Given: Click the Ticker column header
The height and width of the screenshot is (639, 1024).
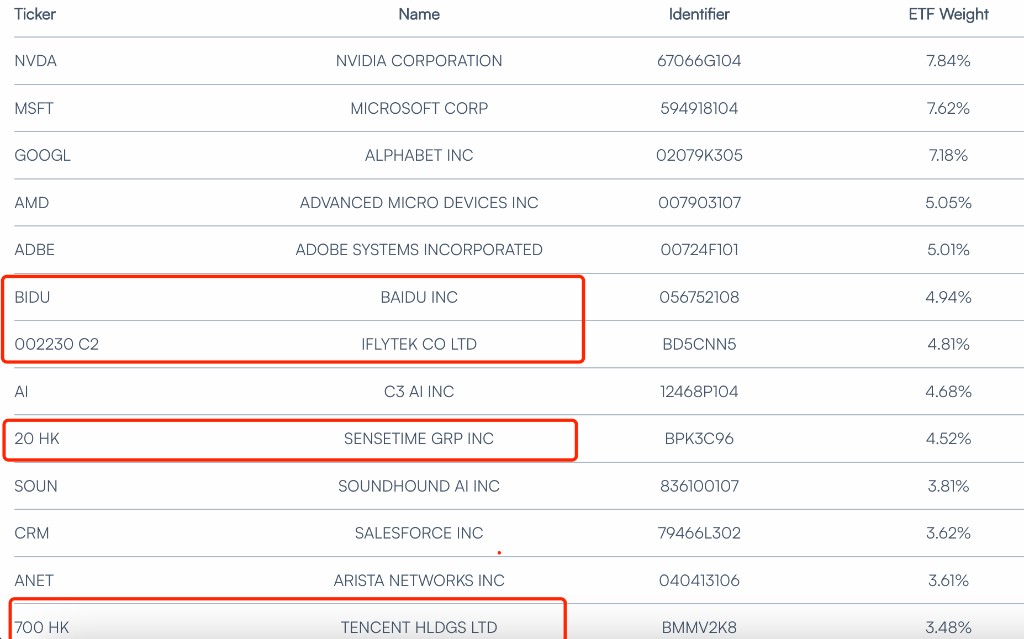Looking at the screenshot, I should click(34, 15).
